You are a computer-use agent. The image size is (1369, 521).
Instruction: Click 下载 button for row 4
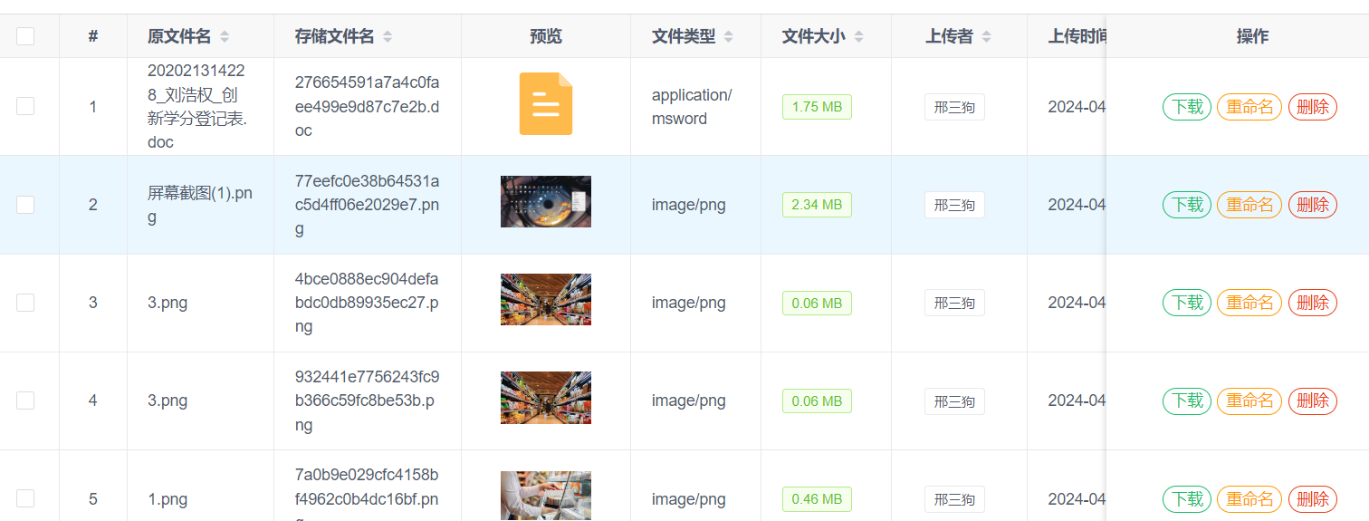(x=1187, y=400)
